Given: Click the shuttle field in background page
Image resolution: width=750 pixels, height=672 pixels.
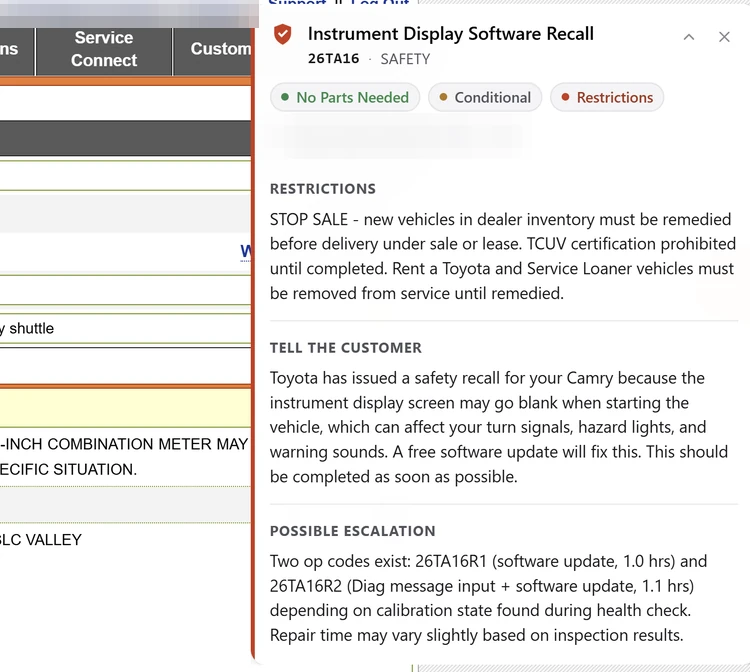Looking at the screenshot, I should [x=125, y=329].
